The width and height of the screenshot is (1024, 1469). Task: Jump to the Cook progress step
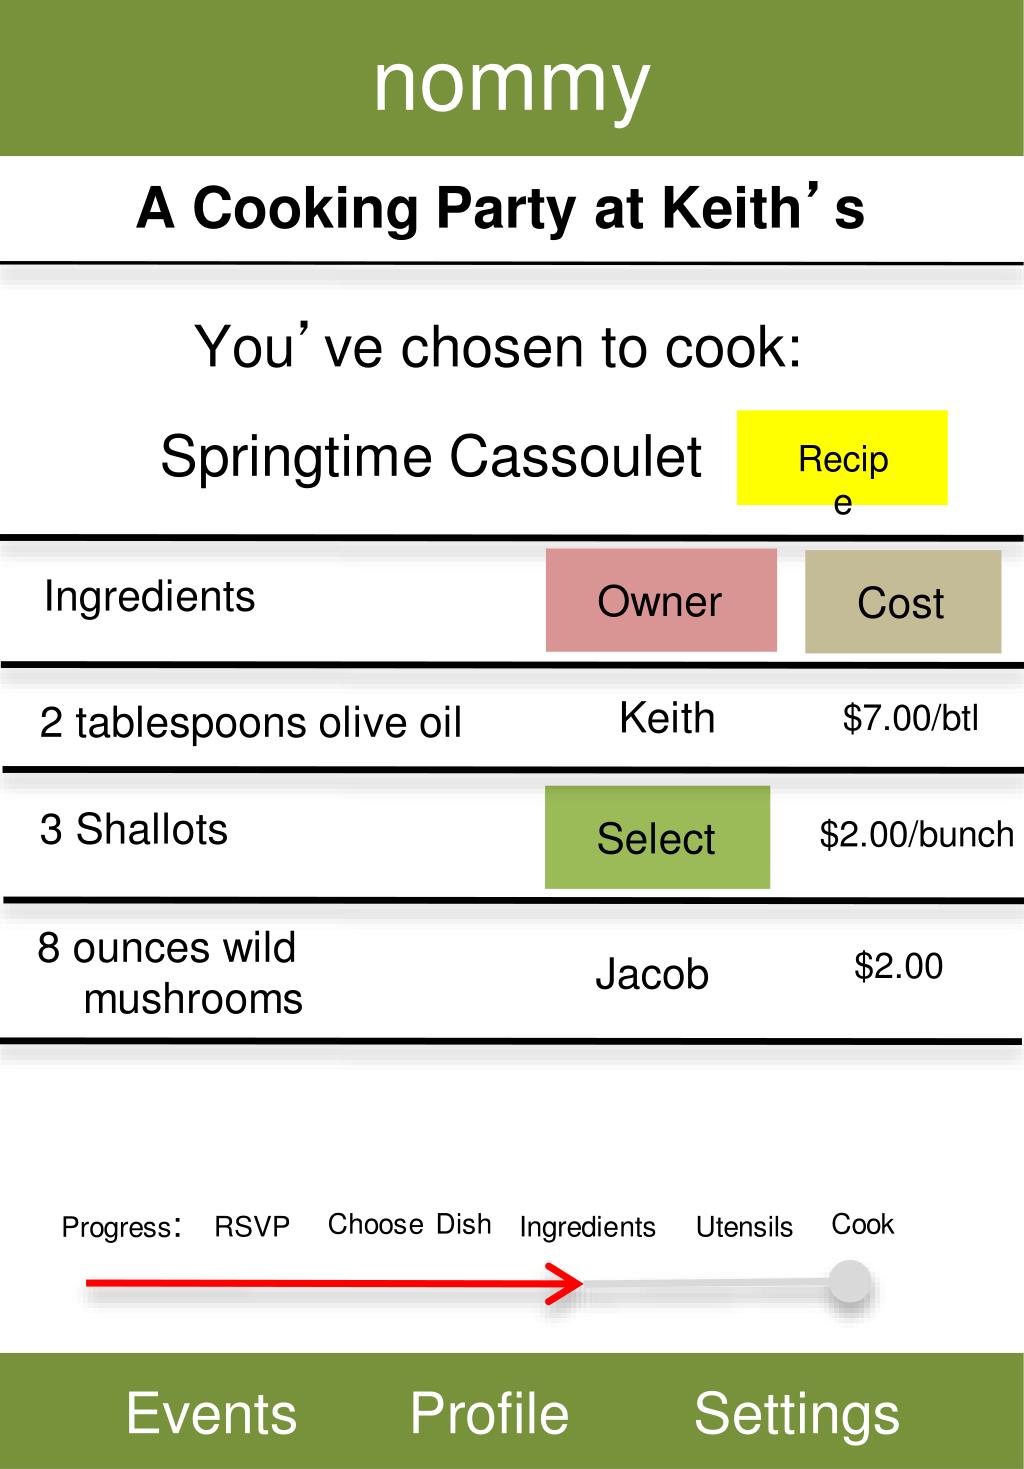click(x=863, y=1224)
